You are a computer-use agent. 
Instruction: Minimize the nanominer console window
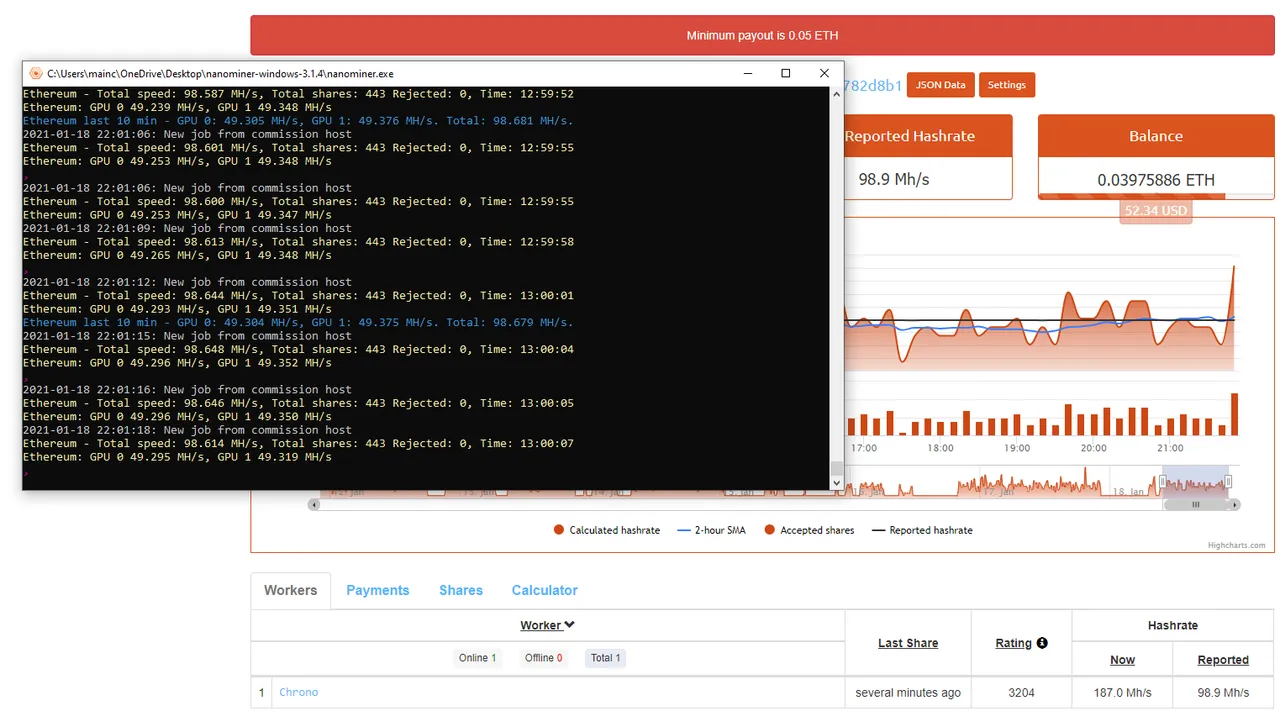tap(748, 73)
